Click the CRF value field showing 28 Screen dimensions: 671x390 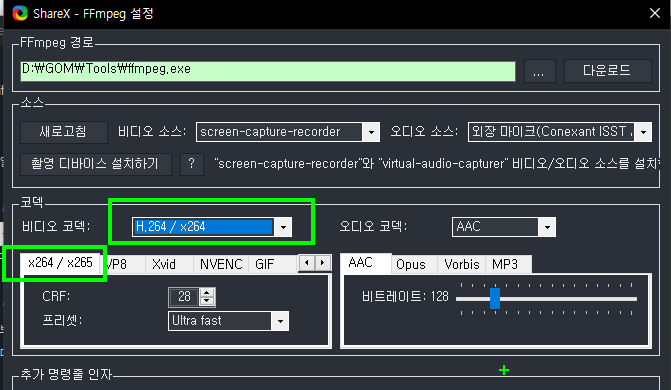pos(184,297)
